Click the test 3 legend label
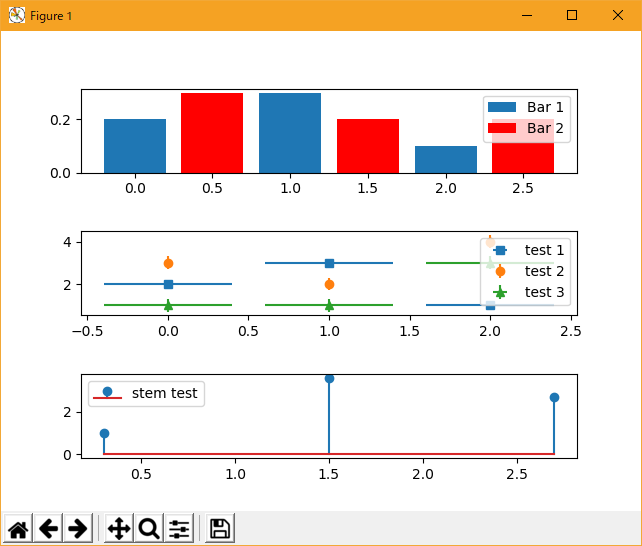642x546 pixels. tap(544, 292)
